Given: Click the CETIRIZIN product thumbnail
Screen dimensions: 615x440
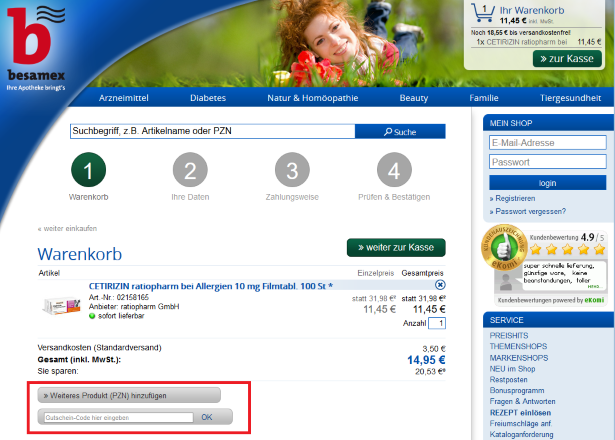Looking at the screenshot, I should point(61,305).
